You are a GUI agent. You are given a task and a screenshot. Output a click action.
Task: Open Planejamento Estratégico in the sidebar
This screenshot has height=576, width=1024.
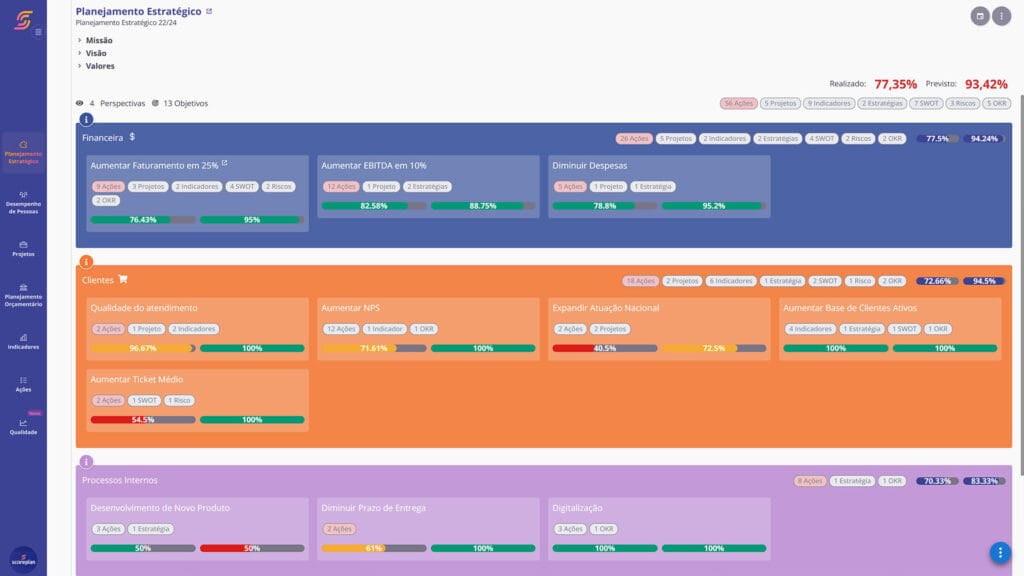point(24,152)
